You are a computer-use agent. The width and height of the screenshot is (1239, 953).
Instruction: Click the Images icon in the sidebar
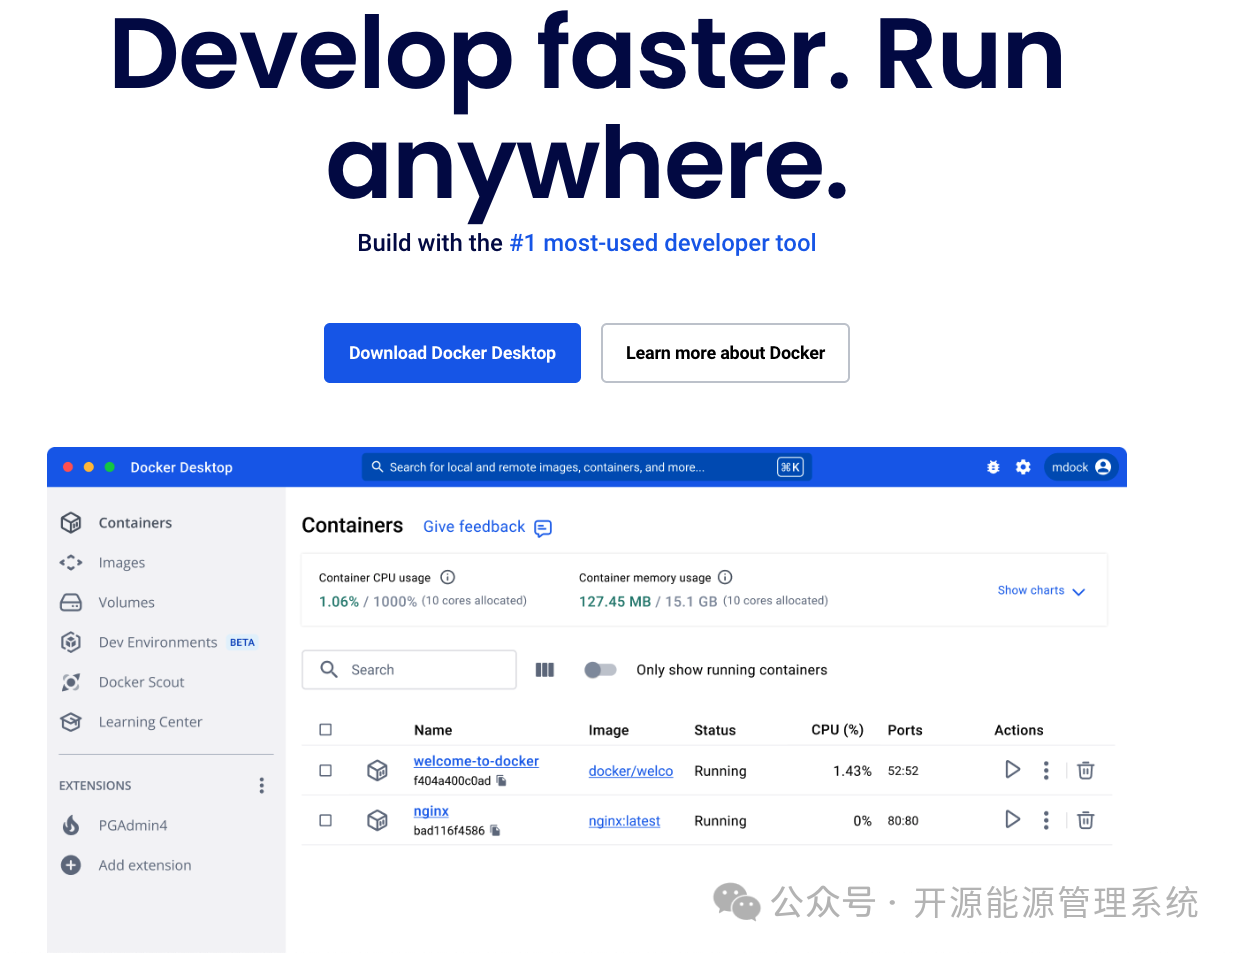pos(71,563)
